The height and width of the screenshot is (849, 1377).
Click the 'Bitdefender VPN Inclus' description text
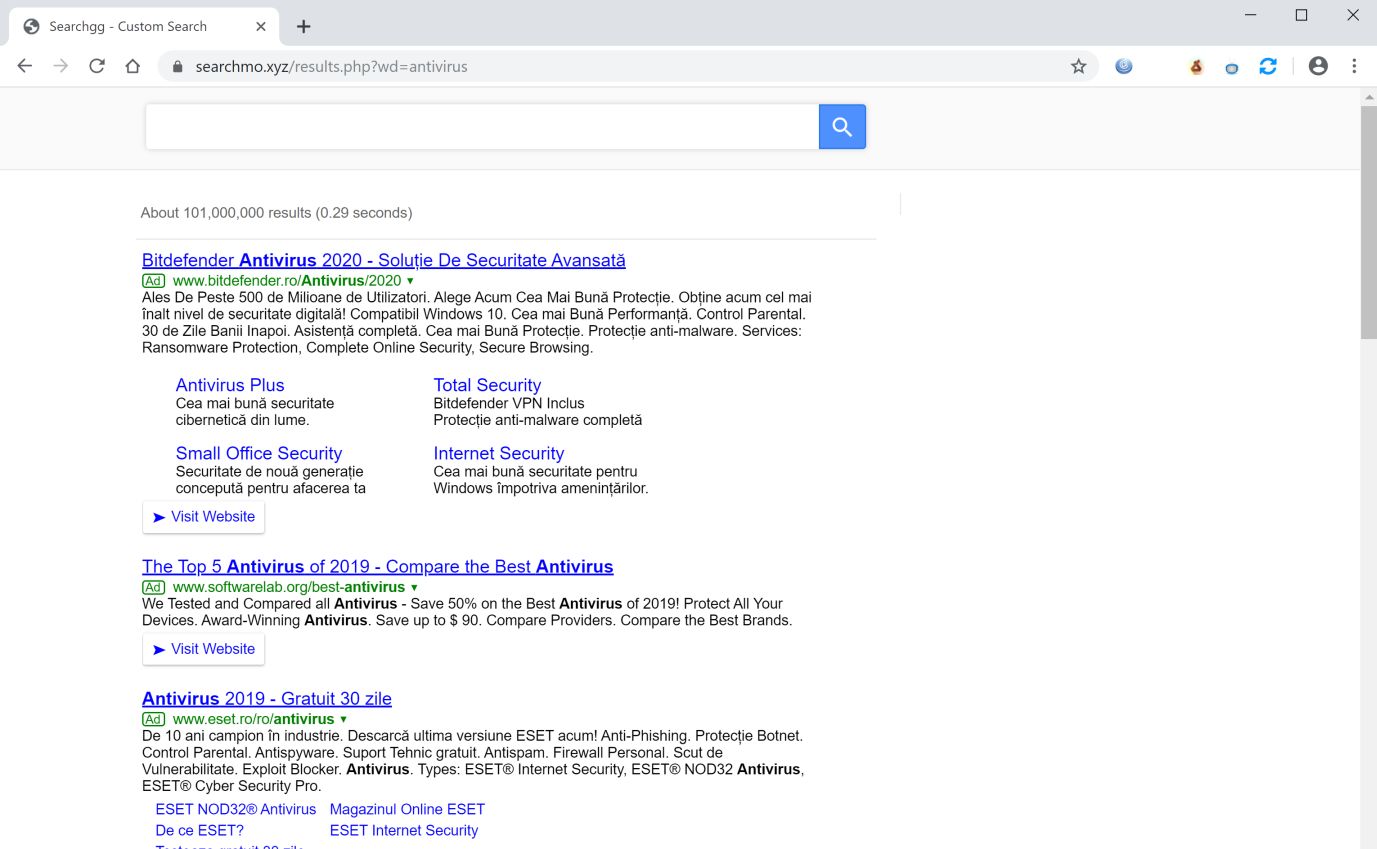pyautogui.click(x=509, y=403)
